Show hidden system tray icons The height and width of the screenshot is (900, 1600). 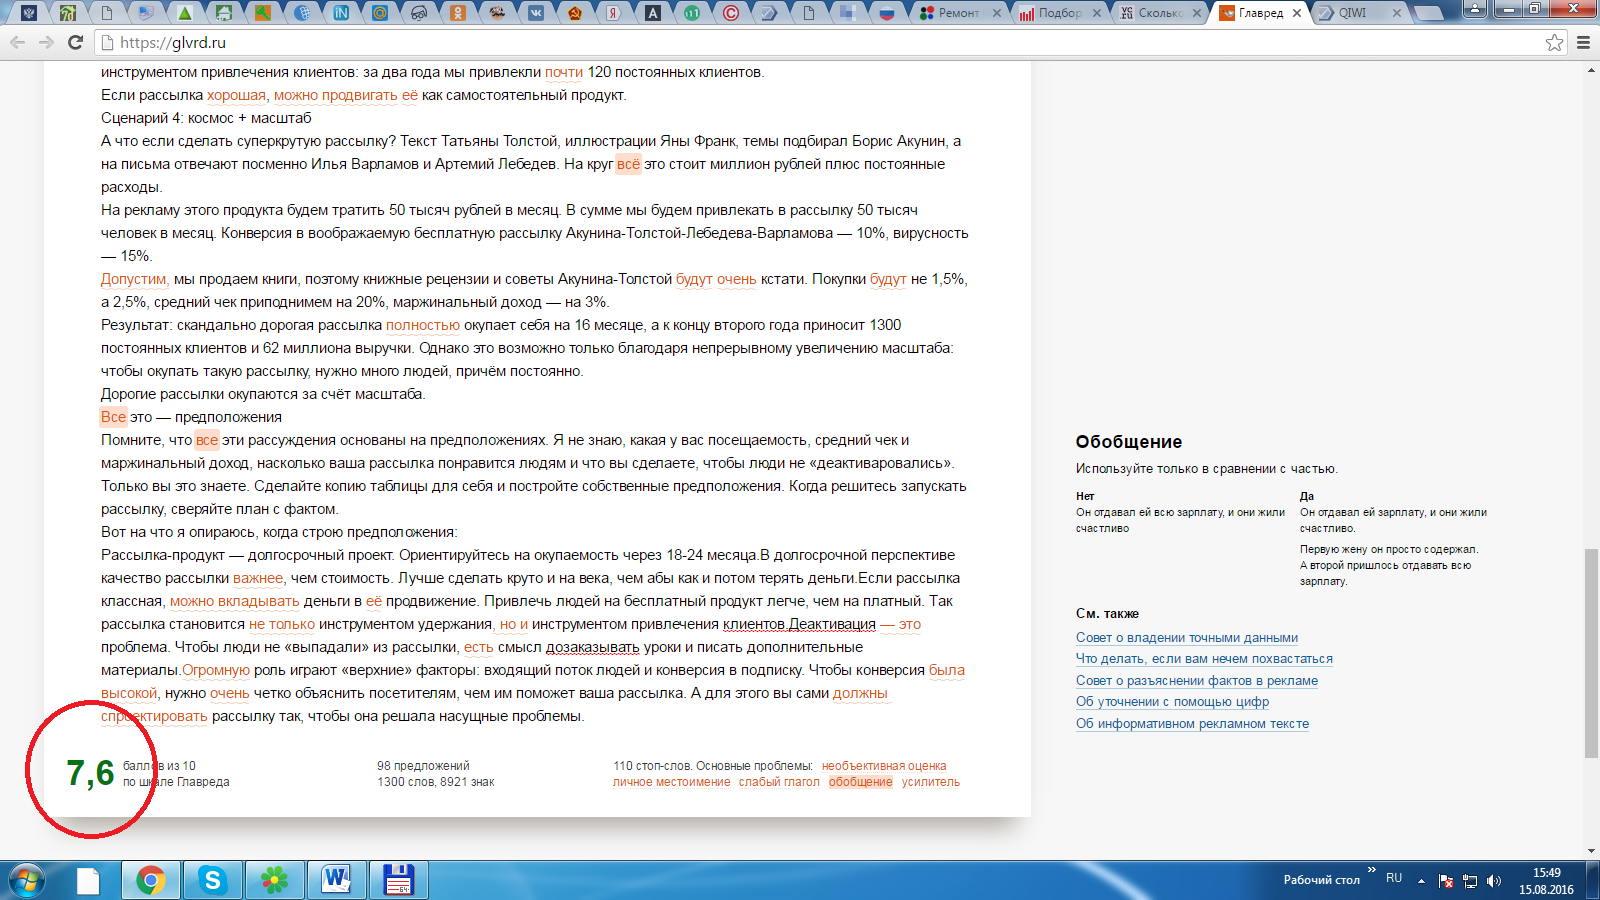coord(1421,881)
